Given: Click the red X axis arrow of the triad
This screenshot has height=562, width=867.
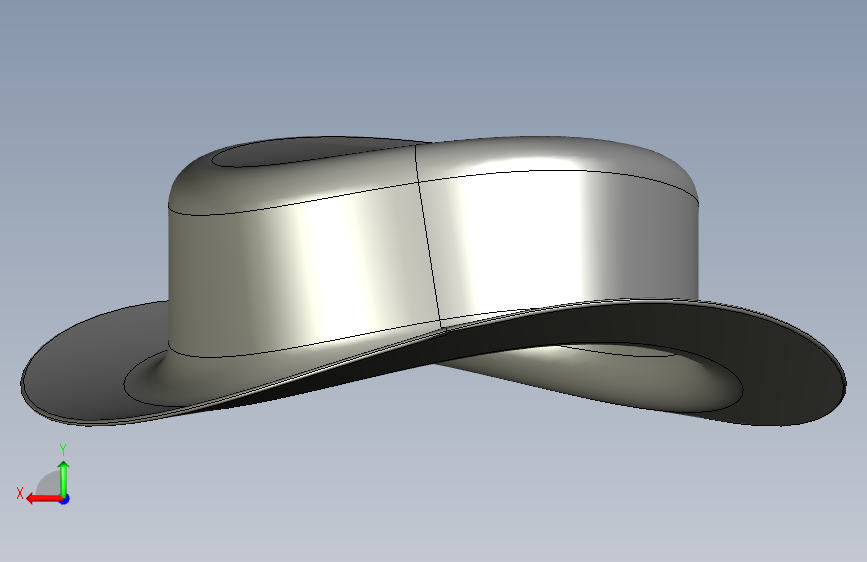Looking at the screenshot, I should [x=44, y=499].
